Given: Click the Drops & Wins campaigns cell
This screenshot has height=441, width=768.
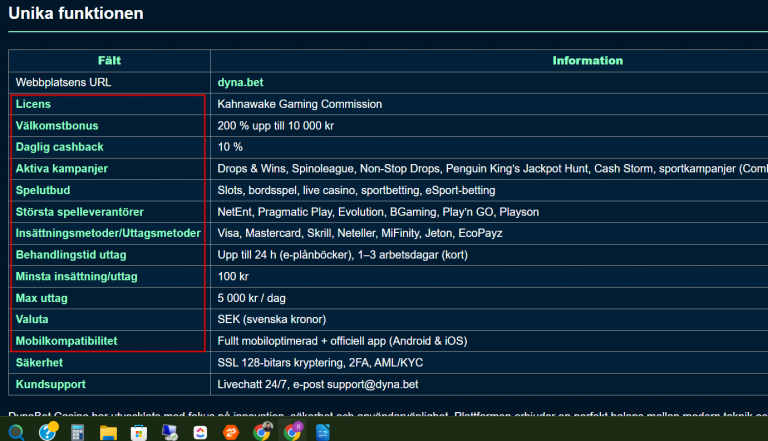Looking at the screenshot, I should pyautogui.click(x=492, y=169).
